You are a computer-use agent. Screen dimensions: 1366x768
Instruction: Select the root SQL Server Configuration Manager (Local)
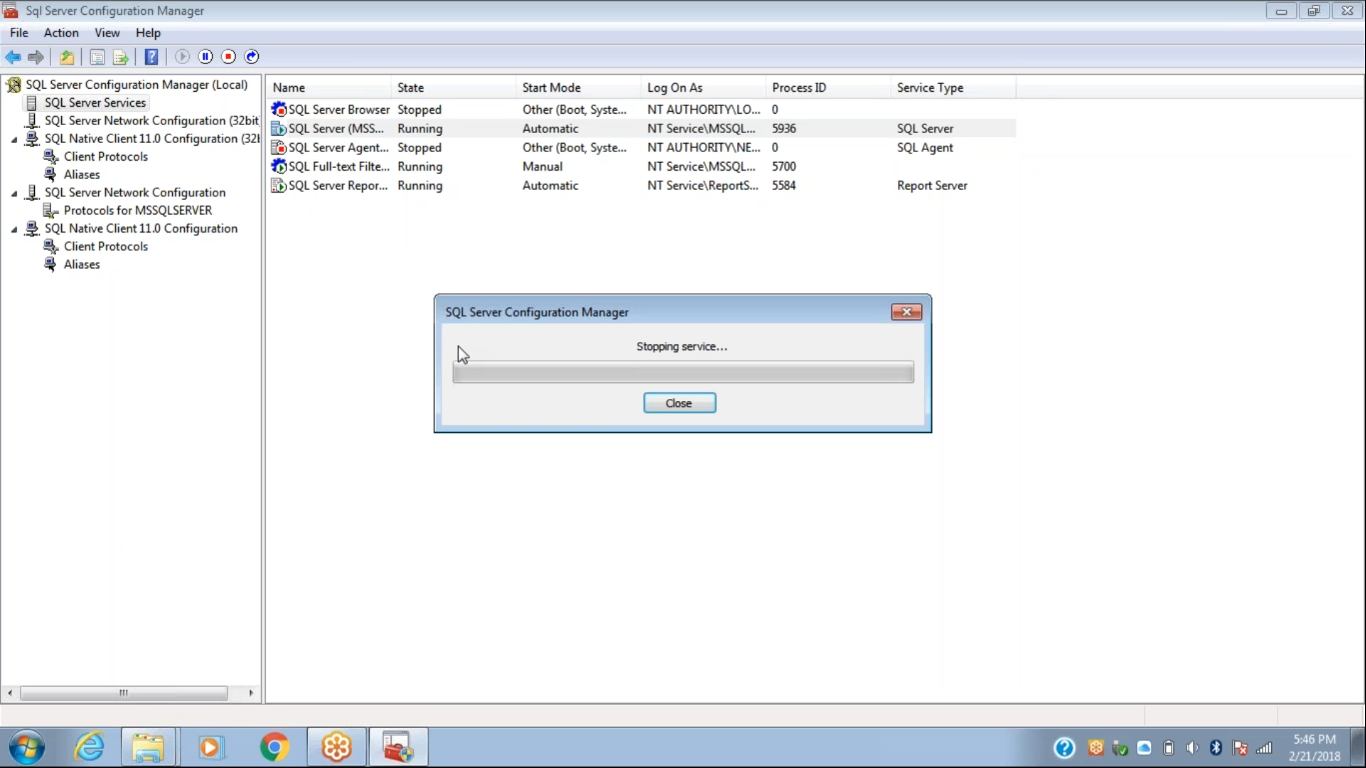[136, 85]
